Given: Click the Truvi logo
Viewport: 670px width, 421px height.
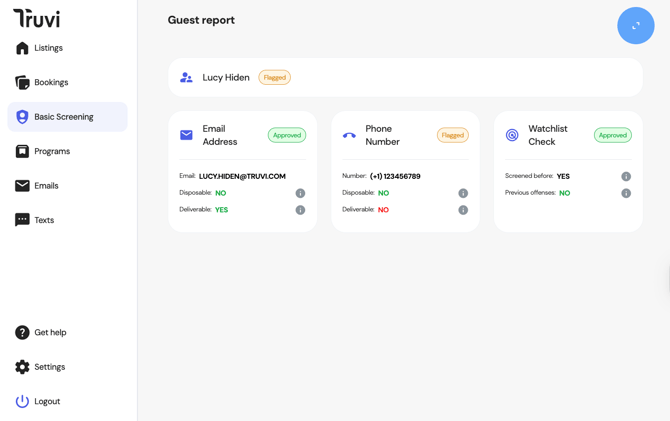Looking at the screenshot, I should point(36,18).
